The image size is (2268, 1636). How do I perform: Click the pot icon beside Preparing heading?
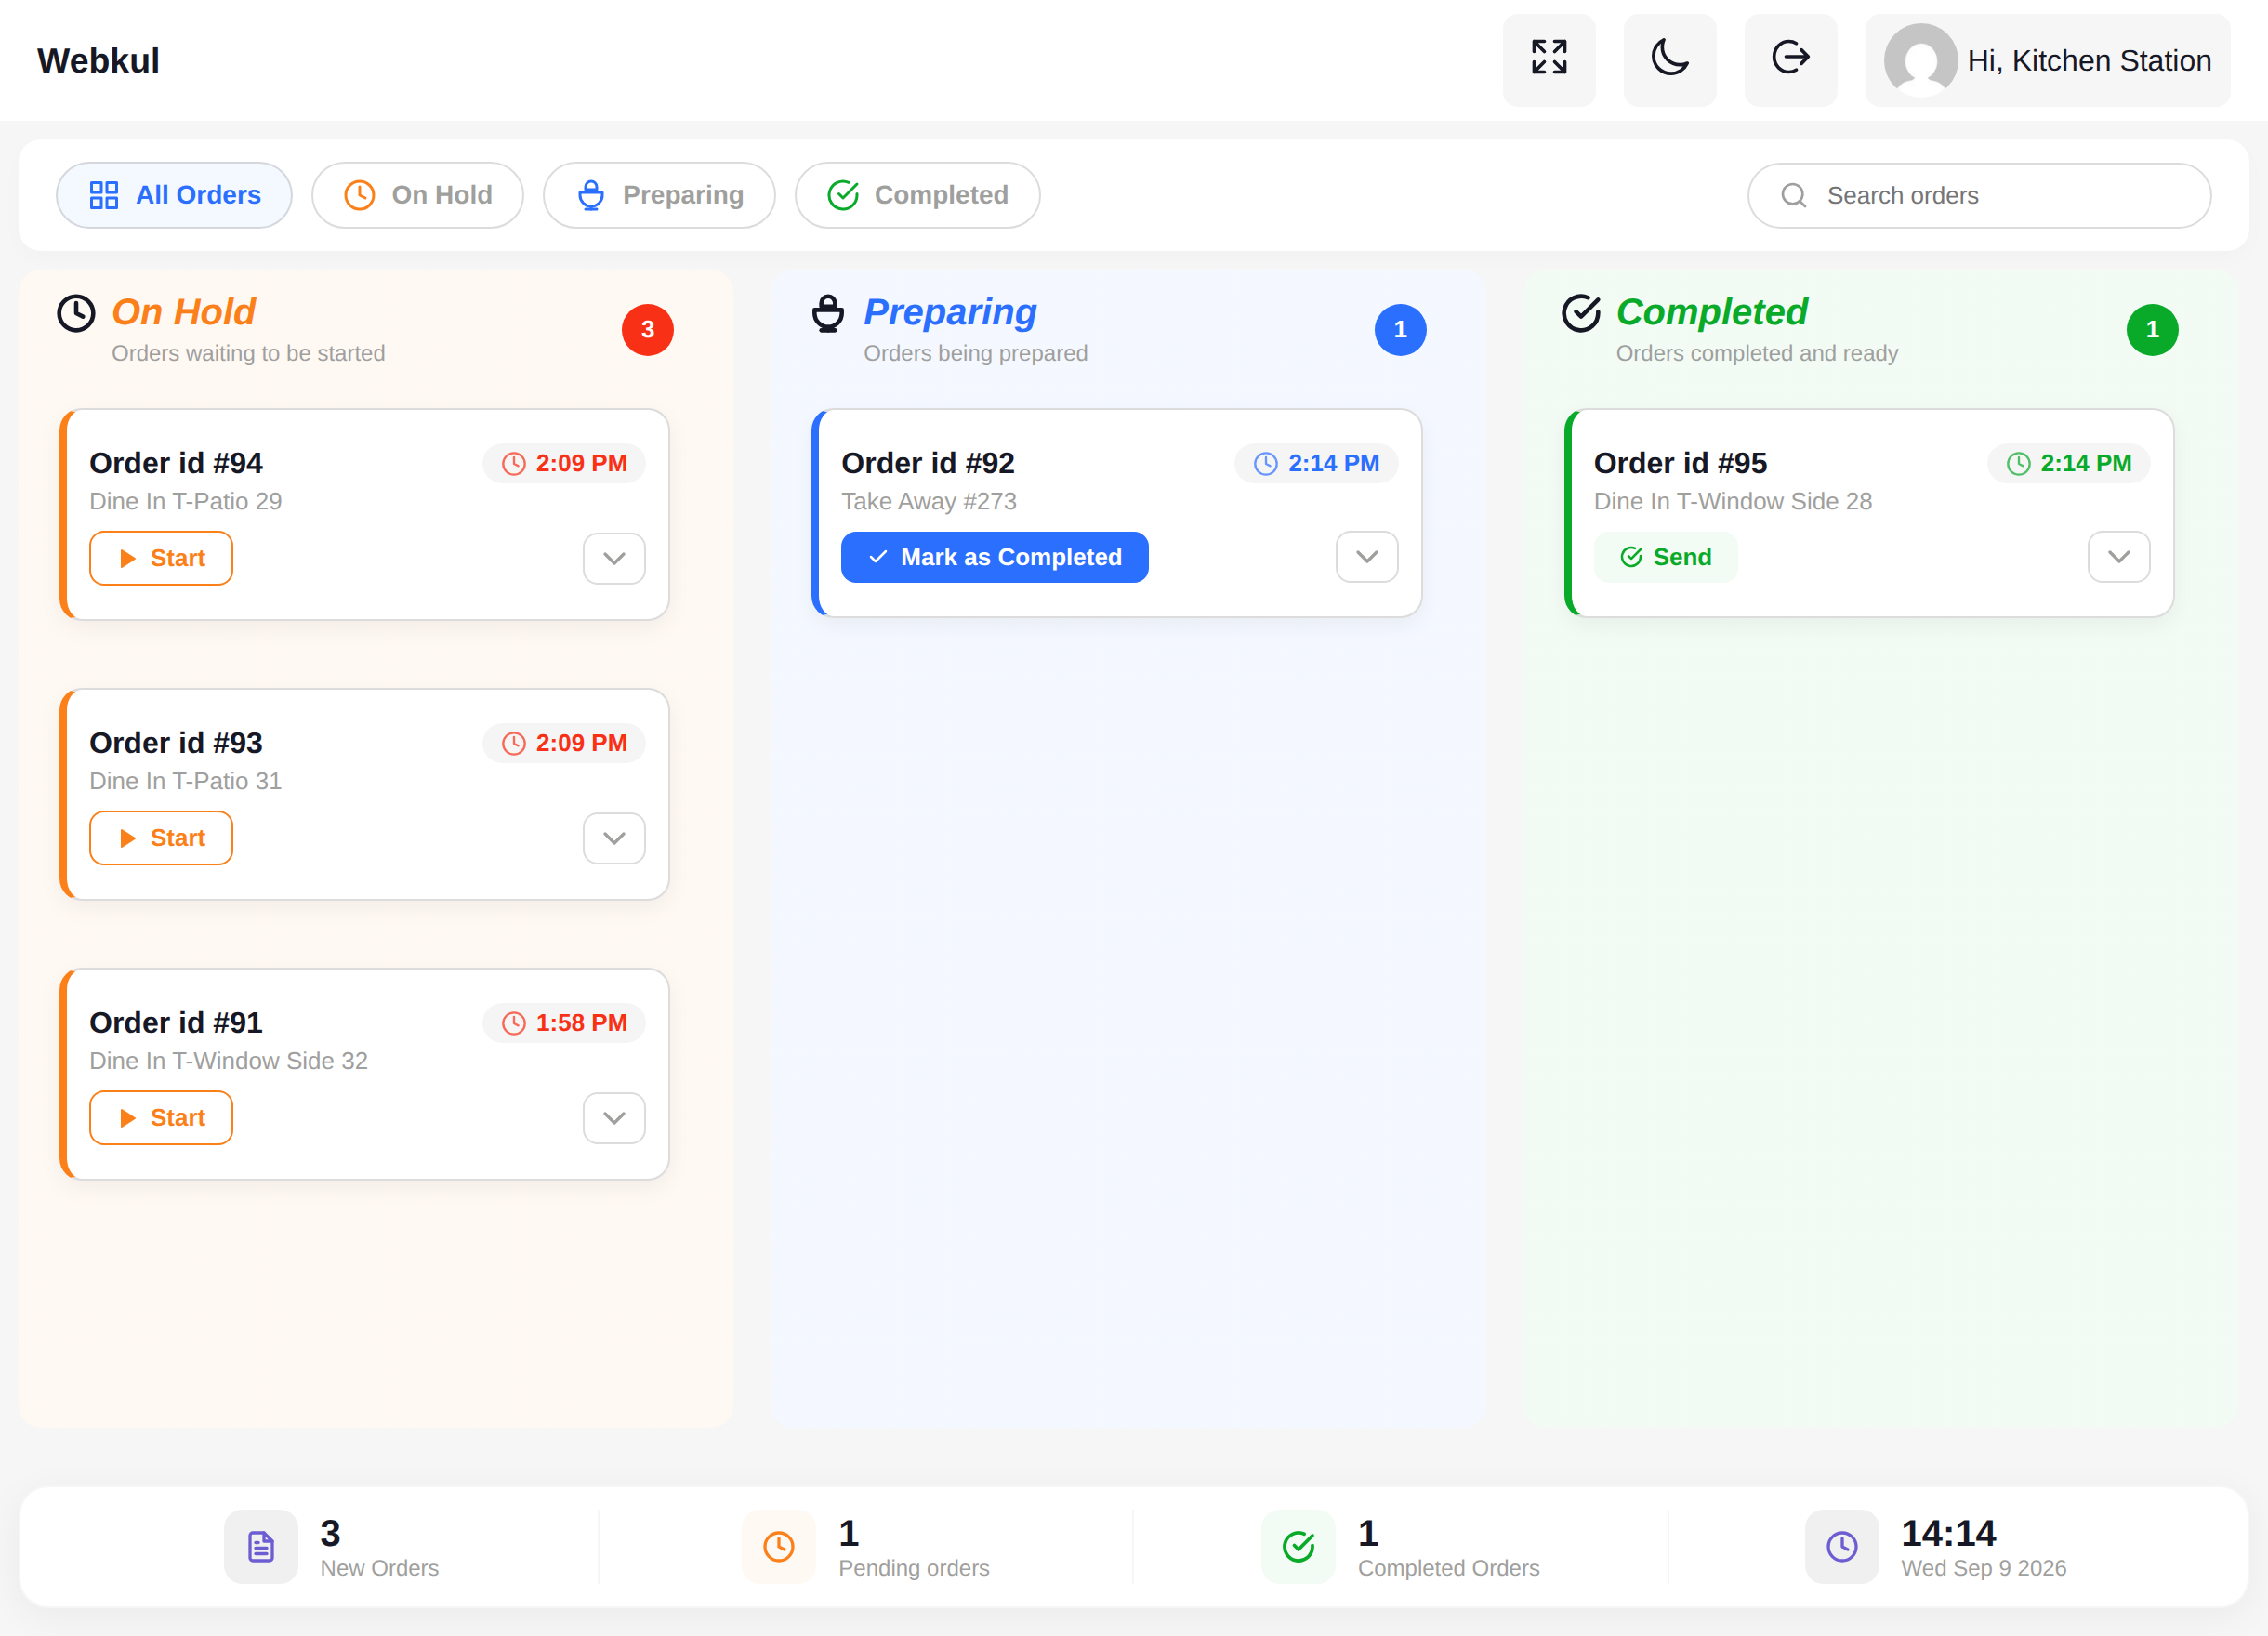828,313
